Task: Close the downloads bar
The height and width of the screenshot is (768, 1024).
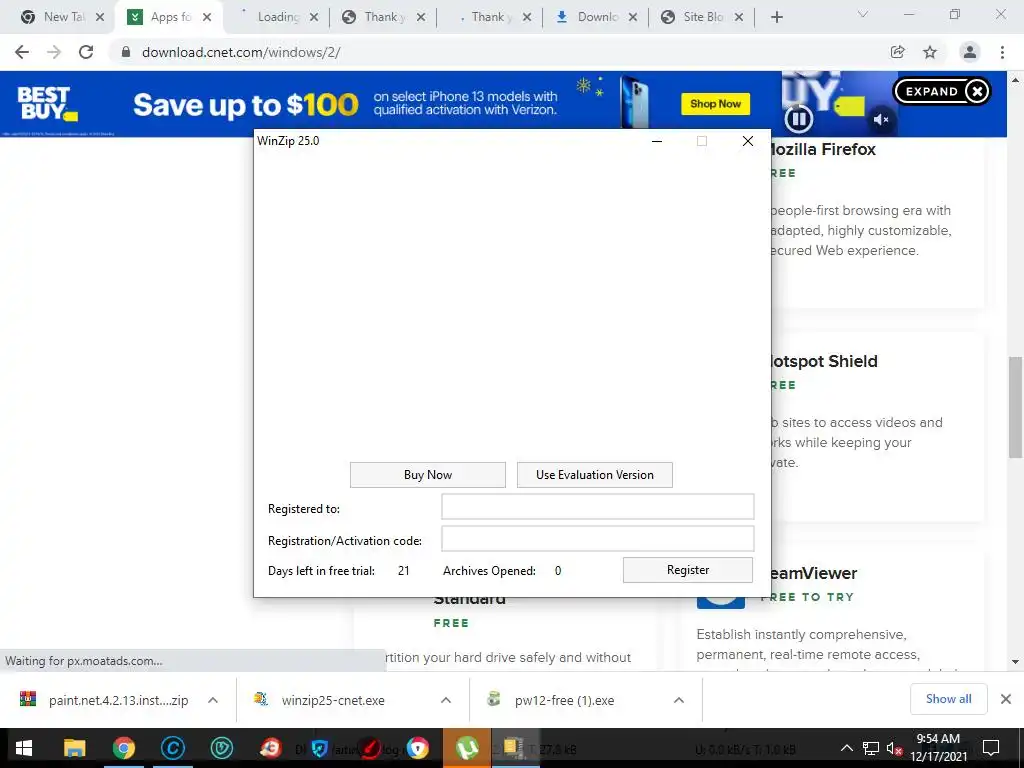Action: pyautogui.click(x=1006, y=699)
